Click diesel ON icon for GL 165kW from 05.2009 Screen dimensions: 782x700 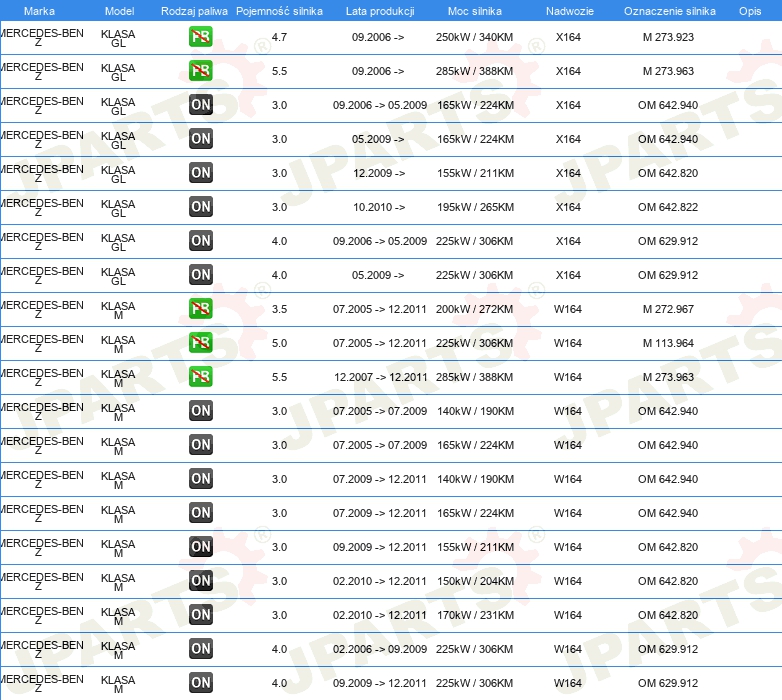pos(200,139)
